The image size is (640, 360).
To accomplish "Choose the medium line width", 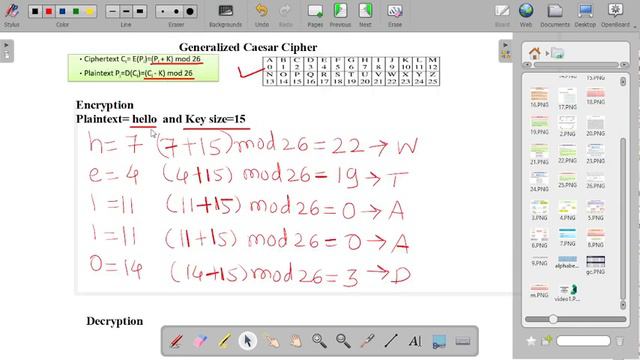I will [x=126, y=11].
